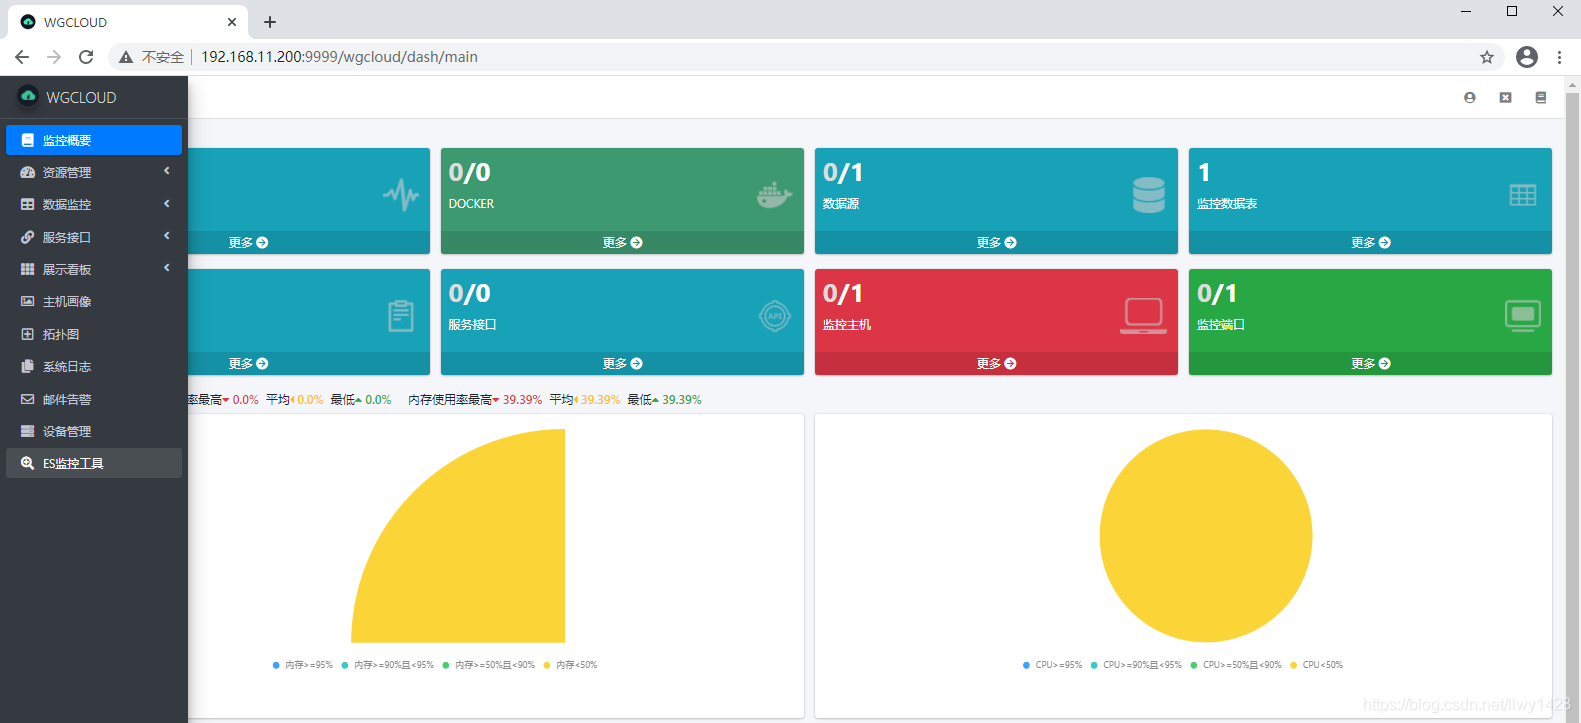Click the database icon on 数据源 card
1581x723 pixels.
[1148, 195]
